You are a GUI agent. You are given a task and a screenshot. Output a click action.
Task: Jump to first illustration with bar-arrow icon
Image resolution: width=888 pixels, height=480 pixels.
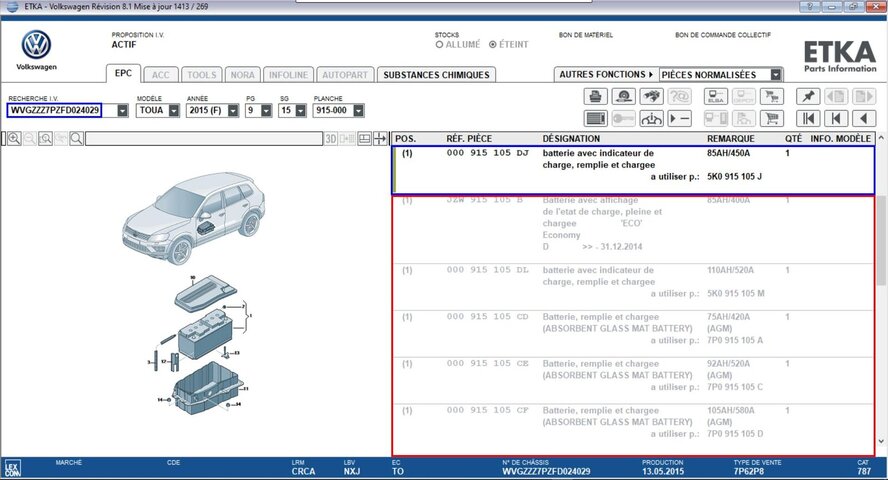click(808, 118)
